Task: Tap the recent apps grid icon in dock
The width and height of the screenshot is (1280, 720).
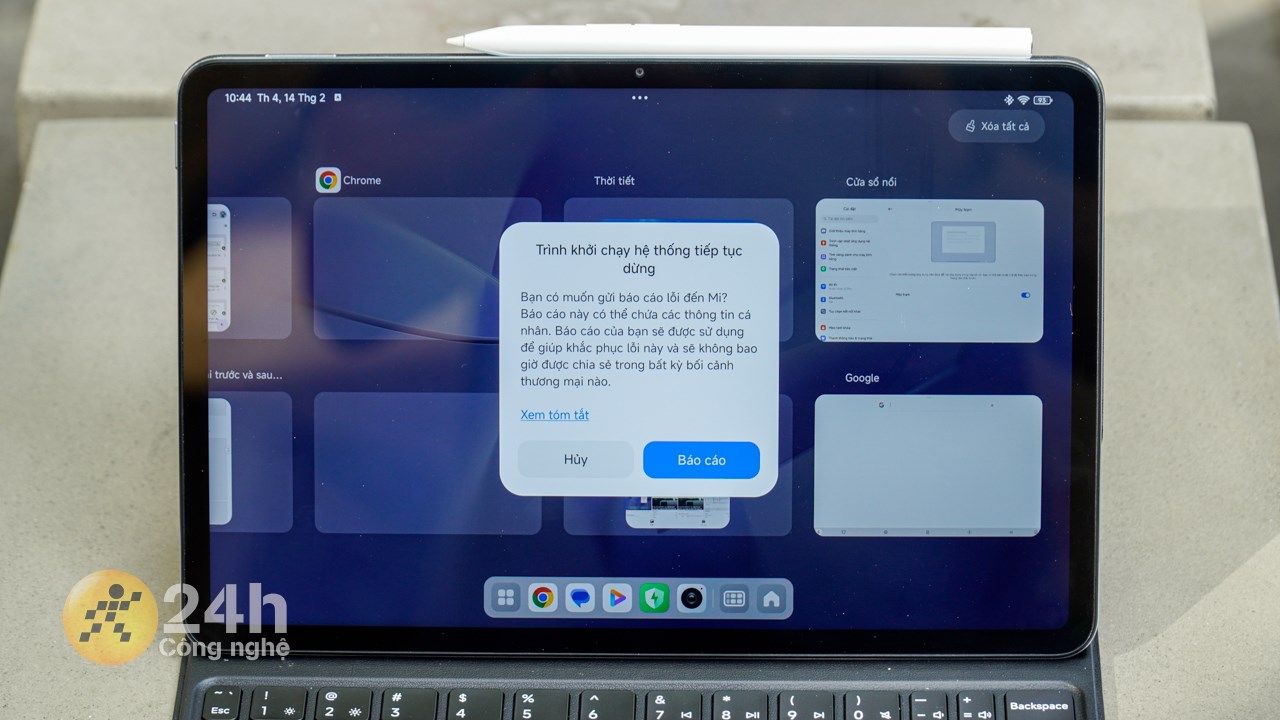Action: pyautogui.click(x=734, y=598)
